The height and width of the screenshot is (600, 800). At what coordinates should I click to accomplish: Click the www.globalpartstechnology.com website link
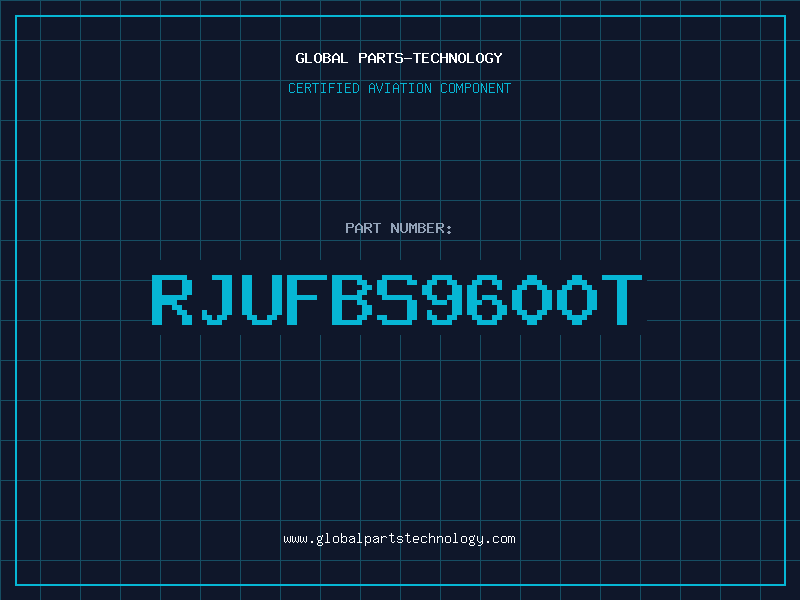coord(399,539)
